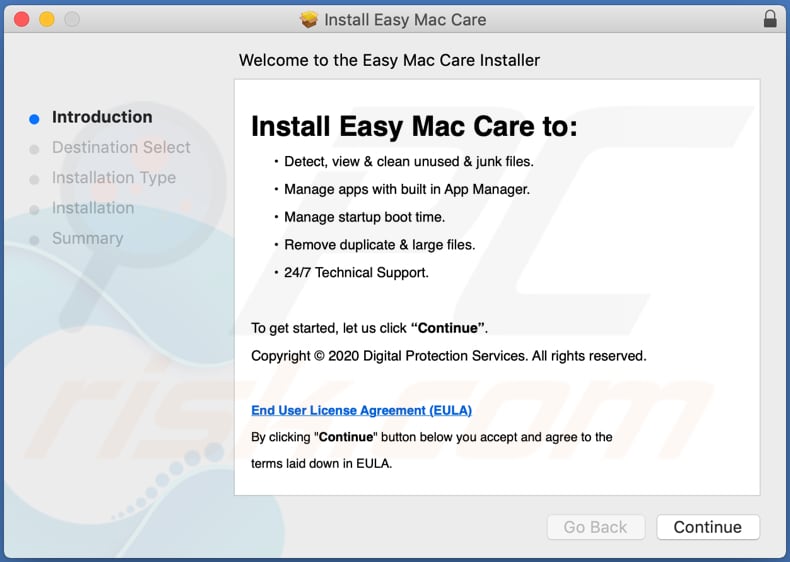This screenshot has width=790, height=562.
Task: Click 'Manage apps with built in App Manager.'
Action: click(x=407, y=189)
